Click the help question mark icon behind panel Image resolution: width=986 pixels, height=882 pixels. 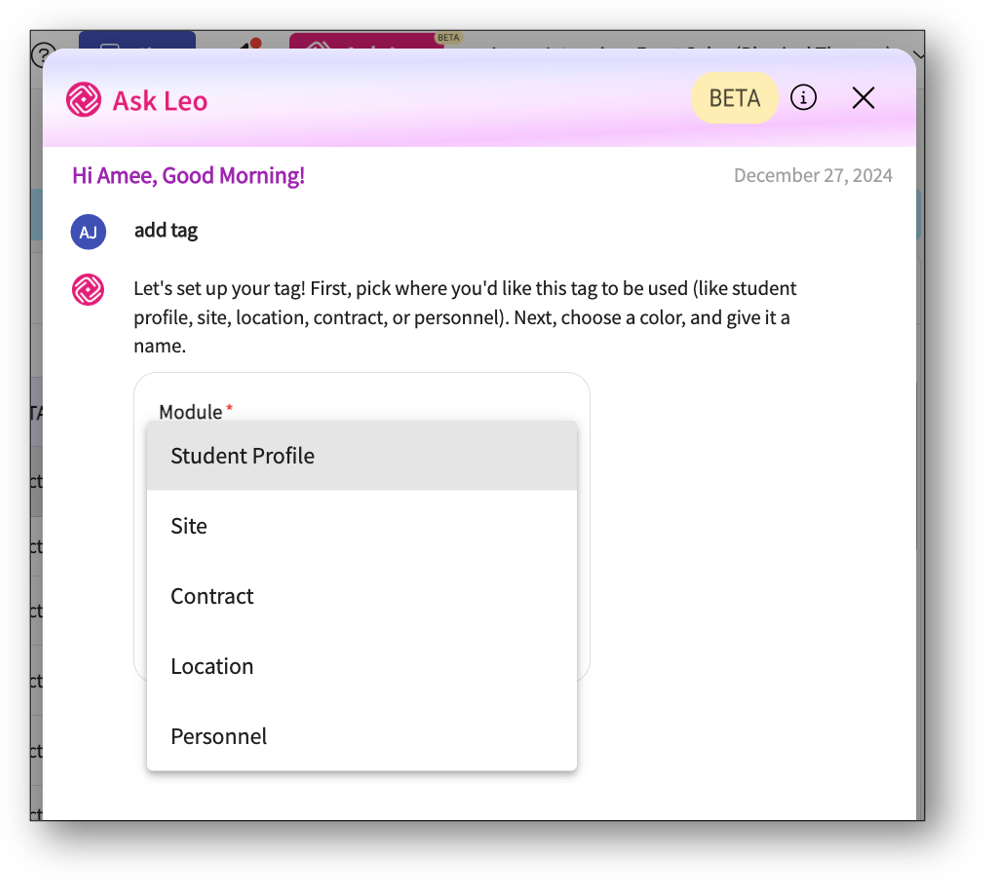tap(43, 53)
